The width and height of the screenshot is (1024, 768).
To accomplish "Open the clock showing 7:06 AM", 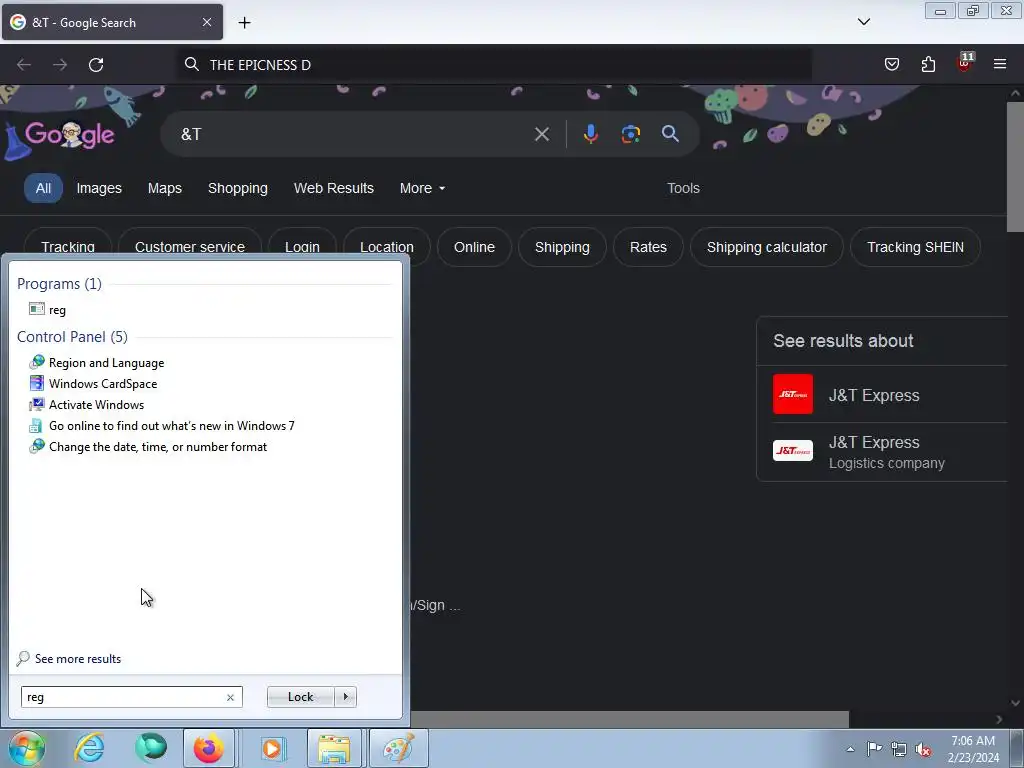I will (x=973, y=749).
